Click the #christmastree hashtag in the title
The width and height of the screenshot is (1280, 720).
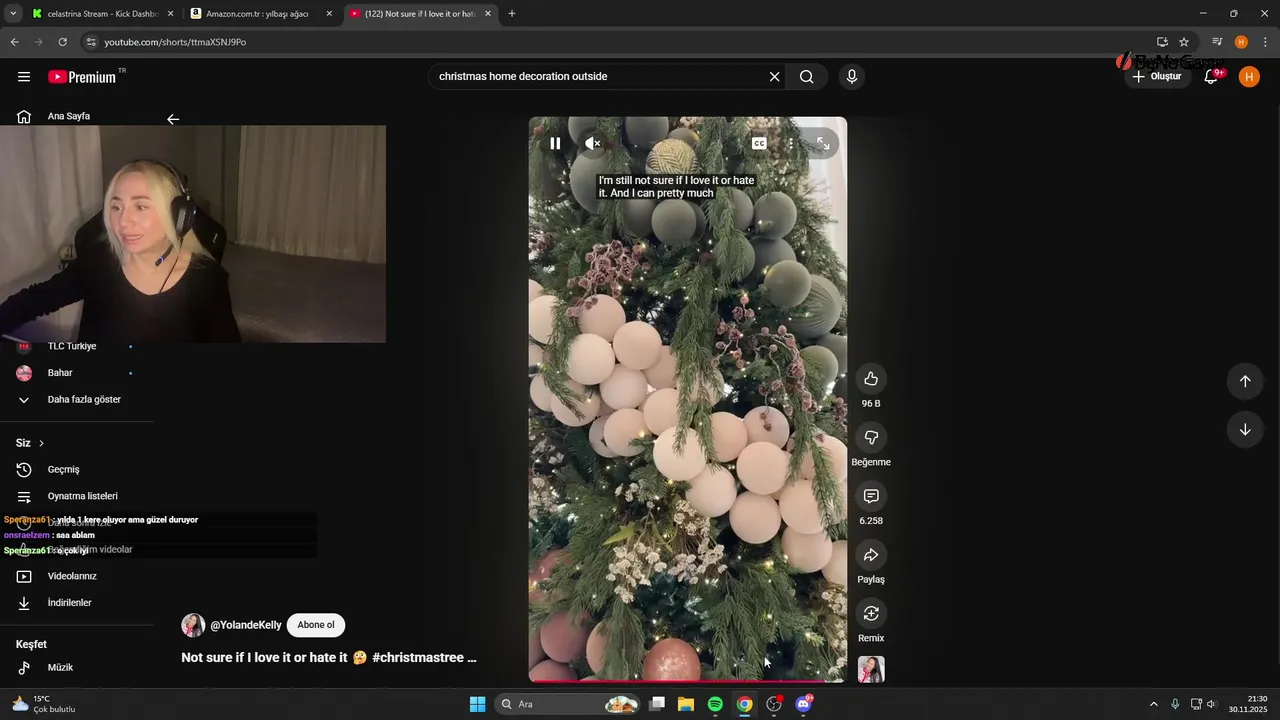418,658
